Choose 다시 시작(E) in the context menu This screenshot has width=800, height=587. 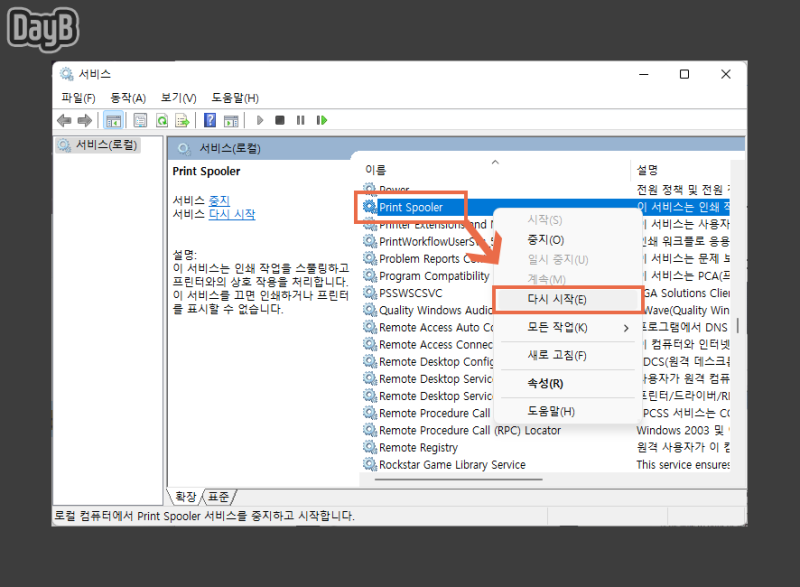568,299
